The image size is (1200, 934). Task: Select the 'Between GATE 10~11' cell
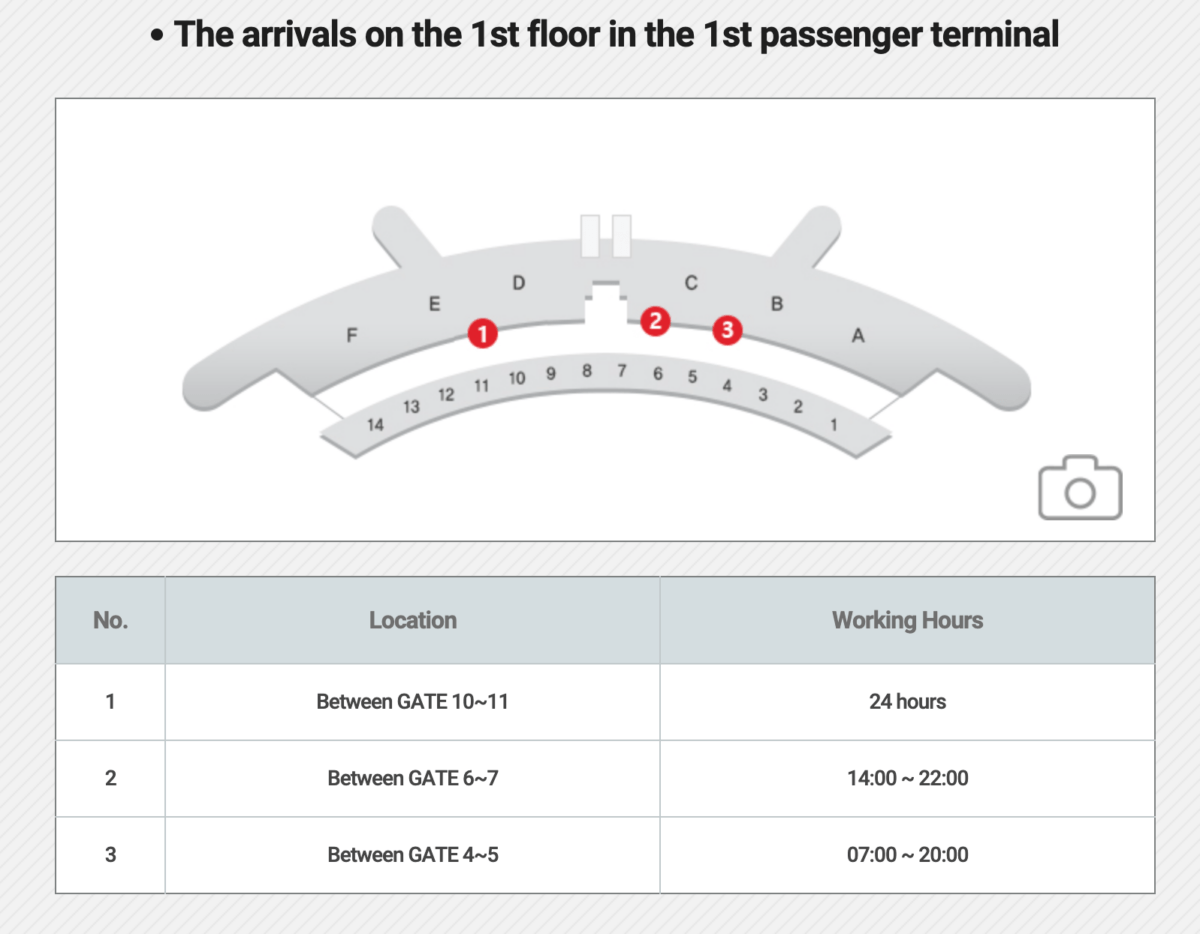point(412,702)
